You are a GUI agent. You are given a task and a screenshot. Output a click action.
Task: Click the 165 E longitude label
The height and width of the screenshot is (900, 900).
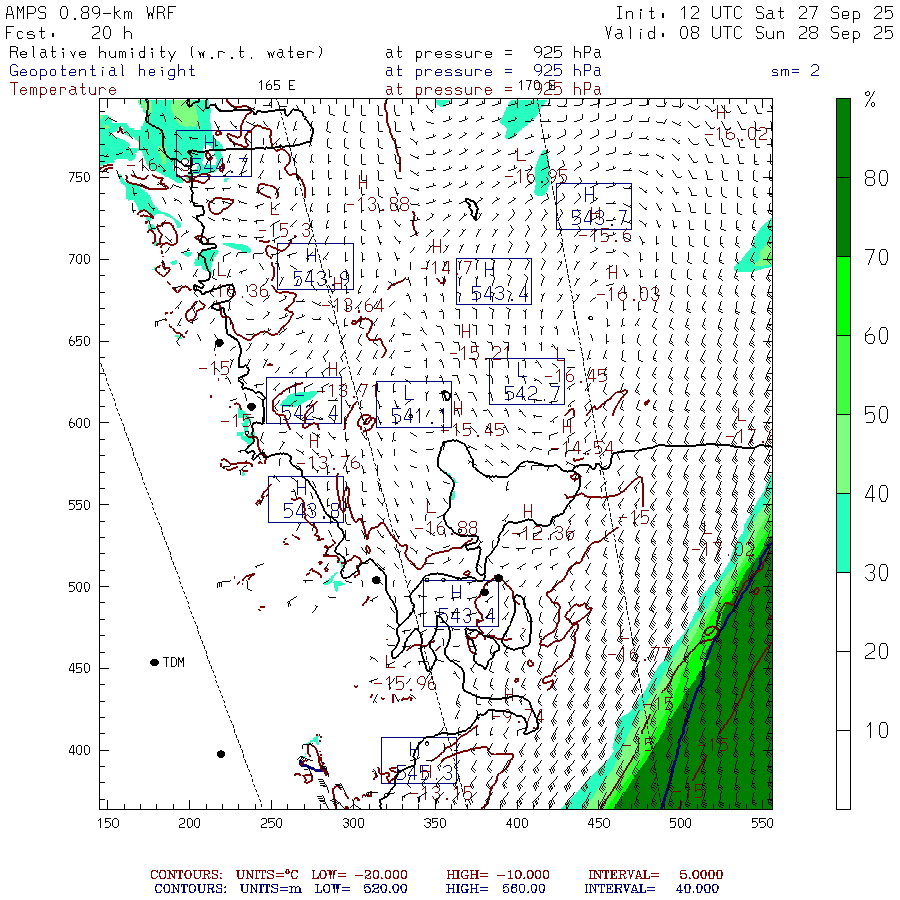pos(277,85)
